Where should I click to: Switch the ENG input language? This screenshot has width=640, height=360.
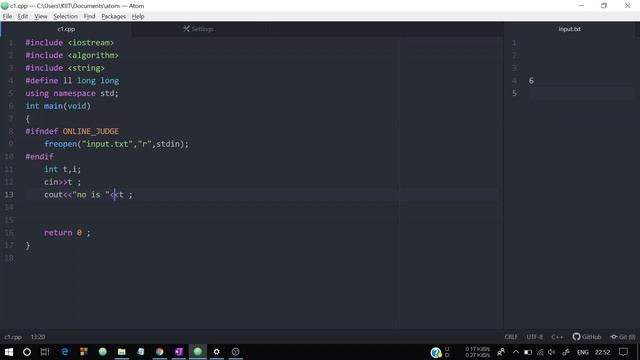pos(583,352)
